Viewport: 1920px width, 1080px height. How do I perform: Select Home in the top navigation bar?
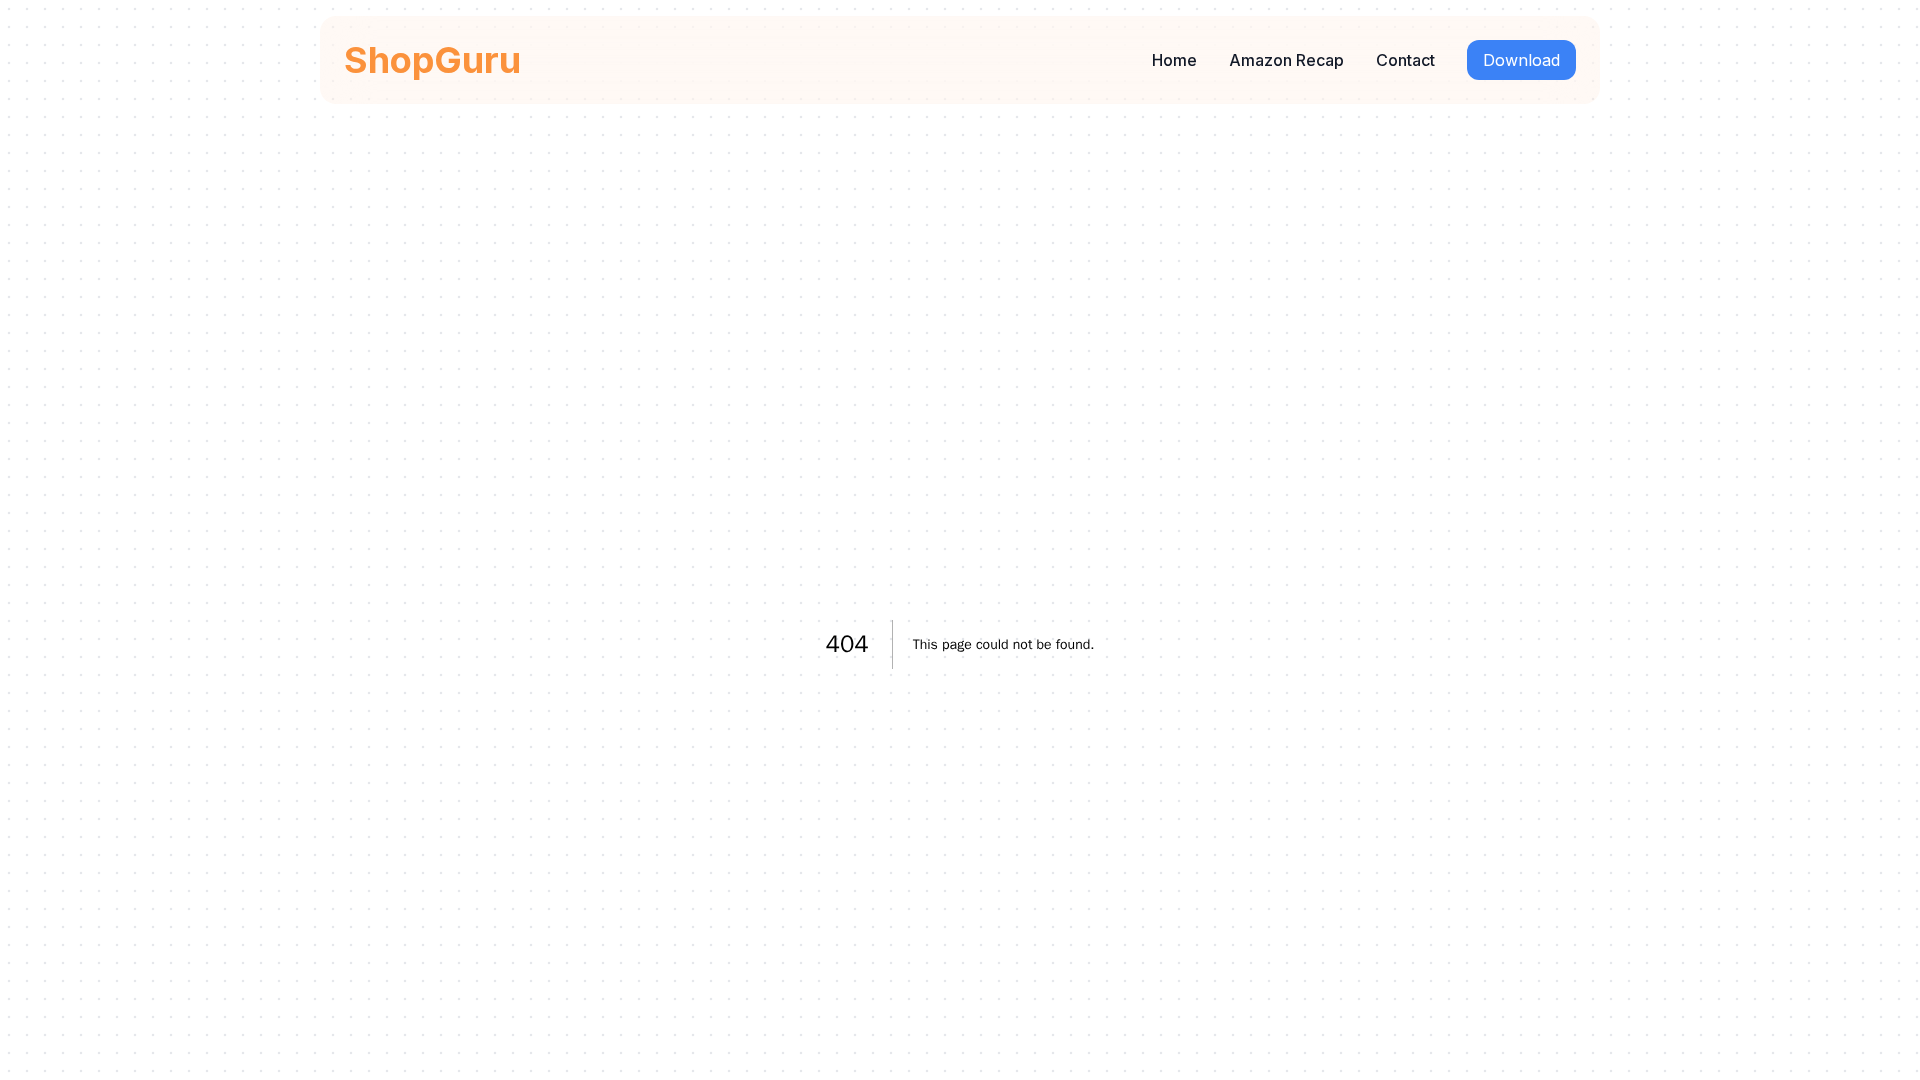coord(1174,60)
